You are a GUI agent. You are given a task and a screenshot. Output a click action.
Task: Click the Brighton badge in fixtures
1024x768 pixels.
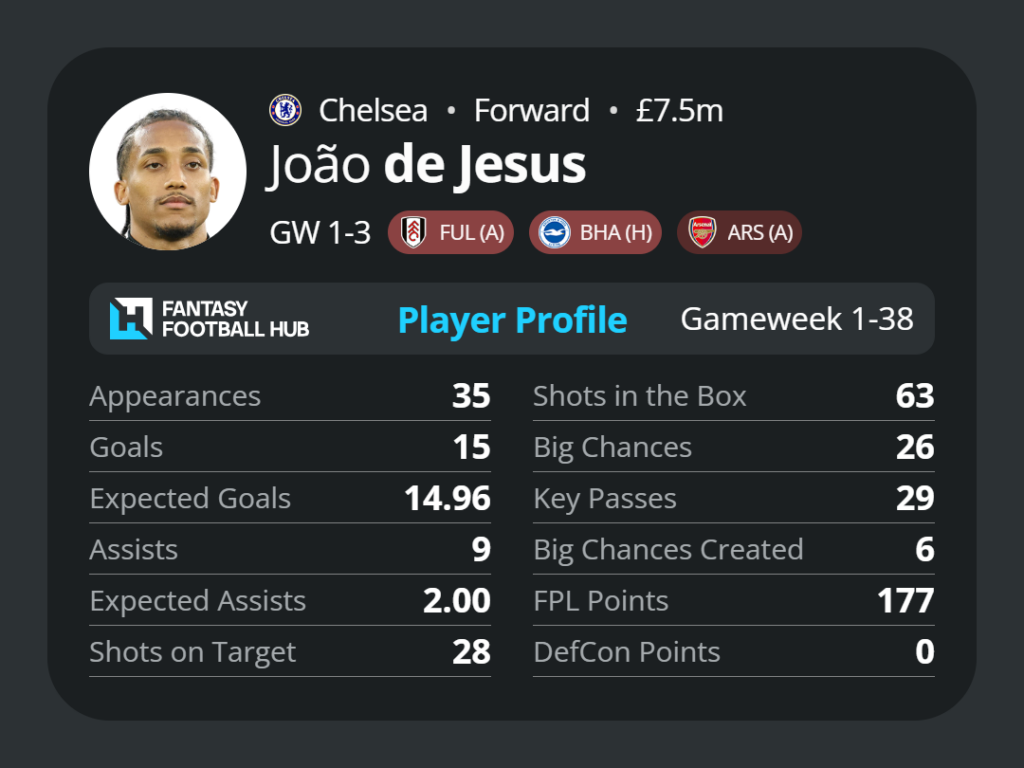click(x=554, y=232)
